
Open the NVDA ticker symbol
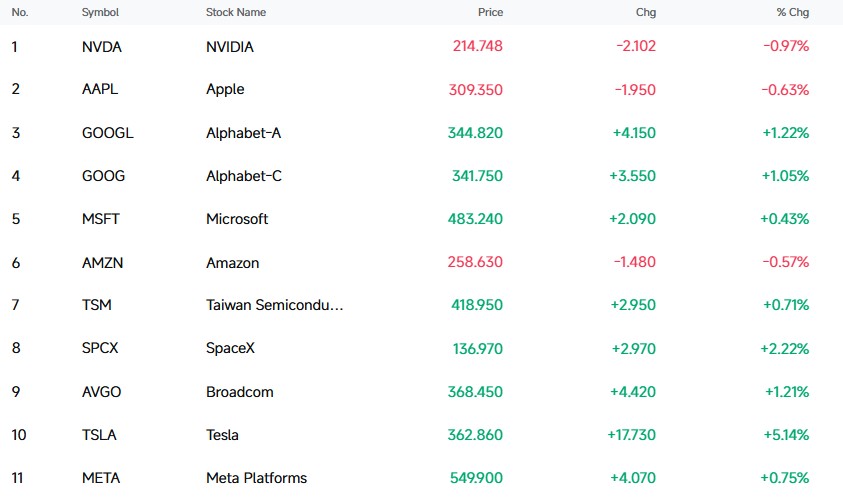(102, 47)
